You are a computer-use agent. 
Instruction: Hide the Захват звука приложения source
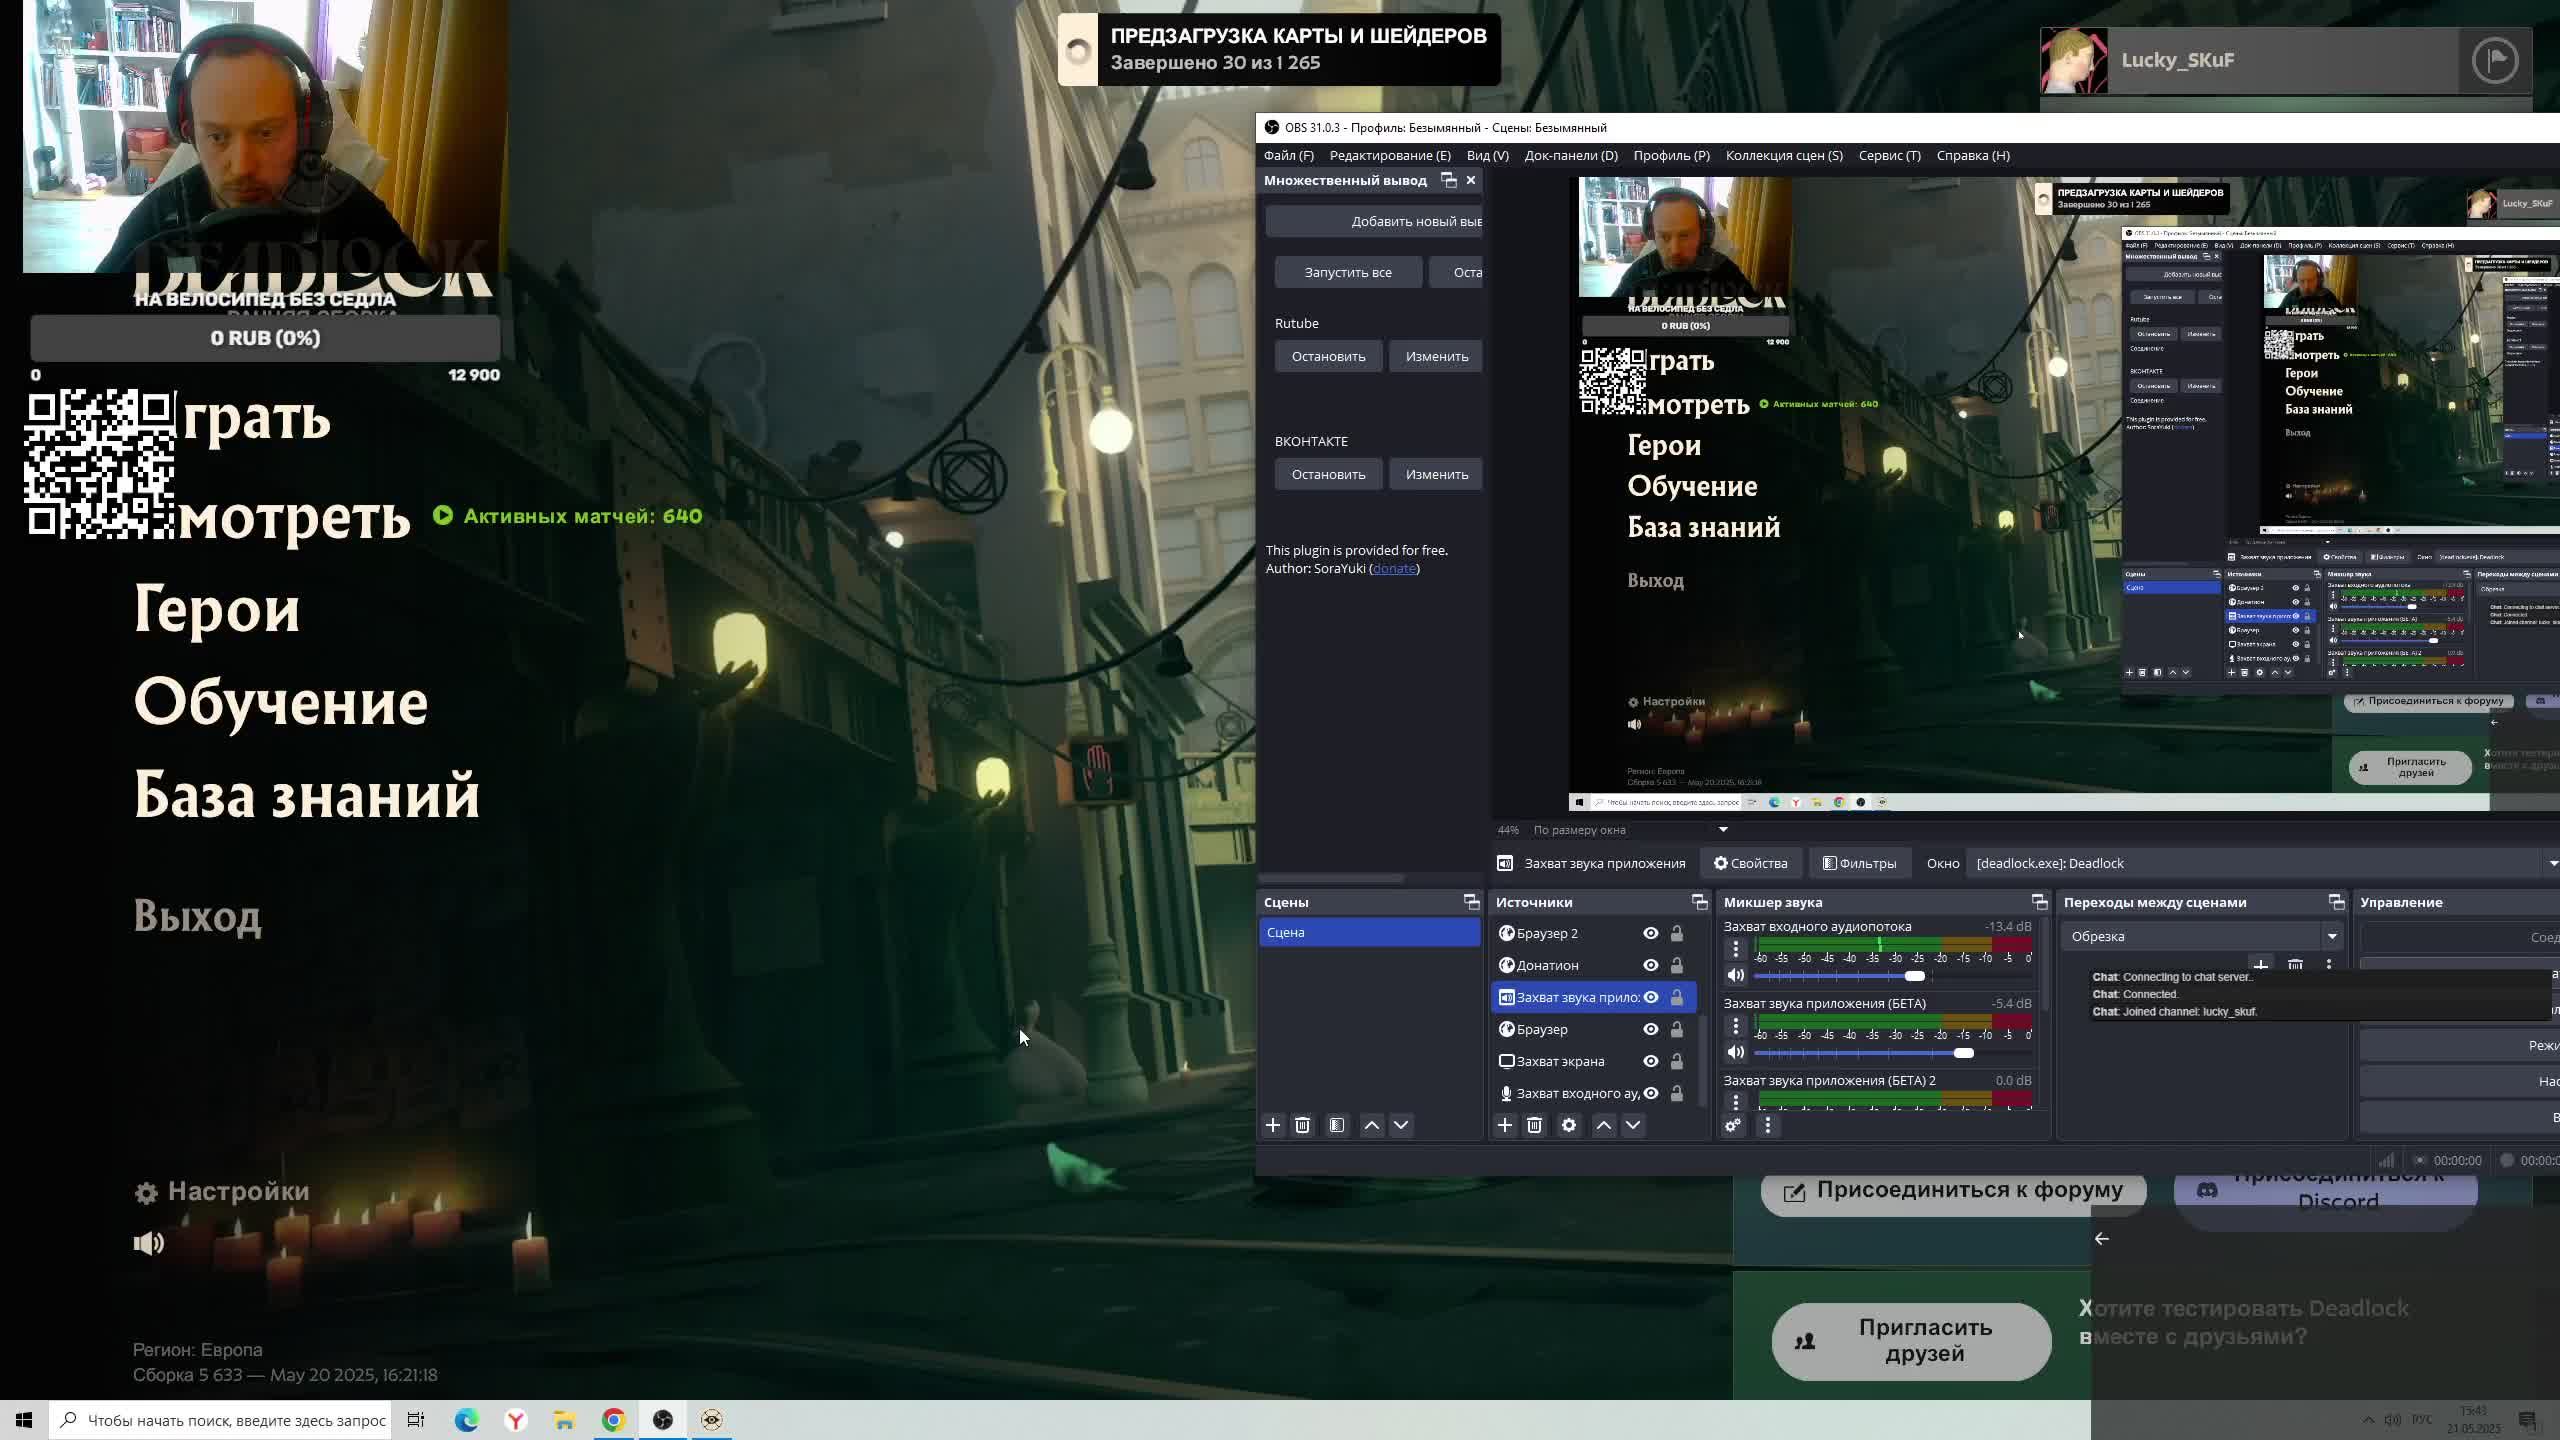click(x=1651, y=997)
